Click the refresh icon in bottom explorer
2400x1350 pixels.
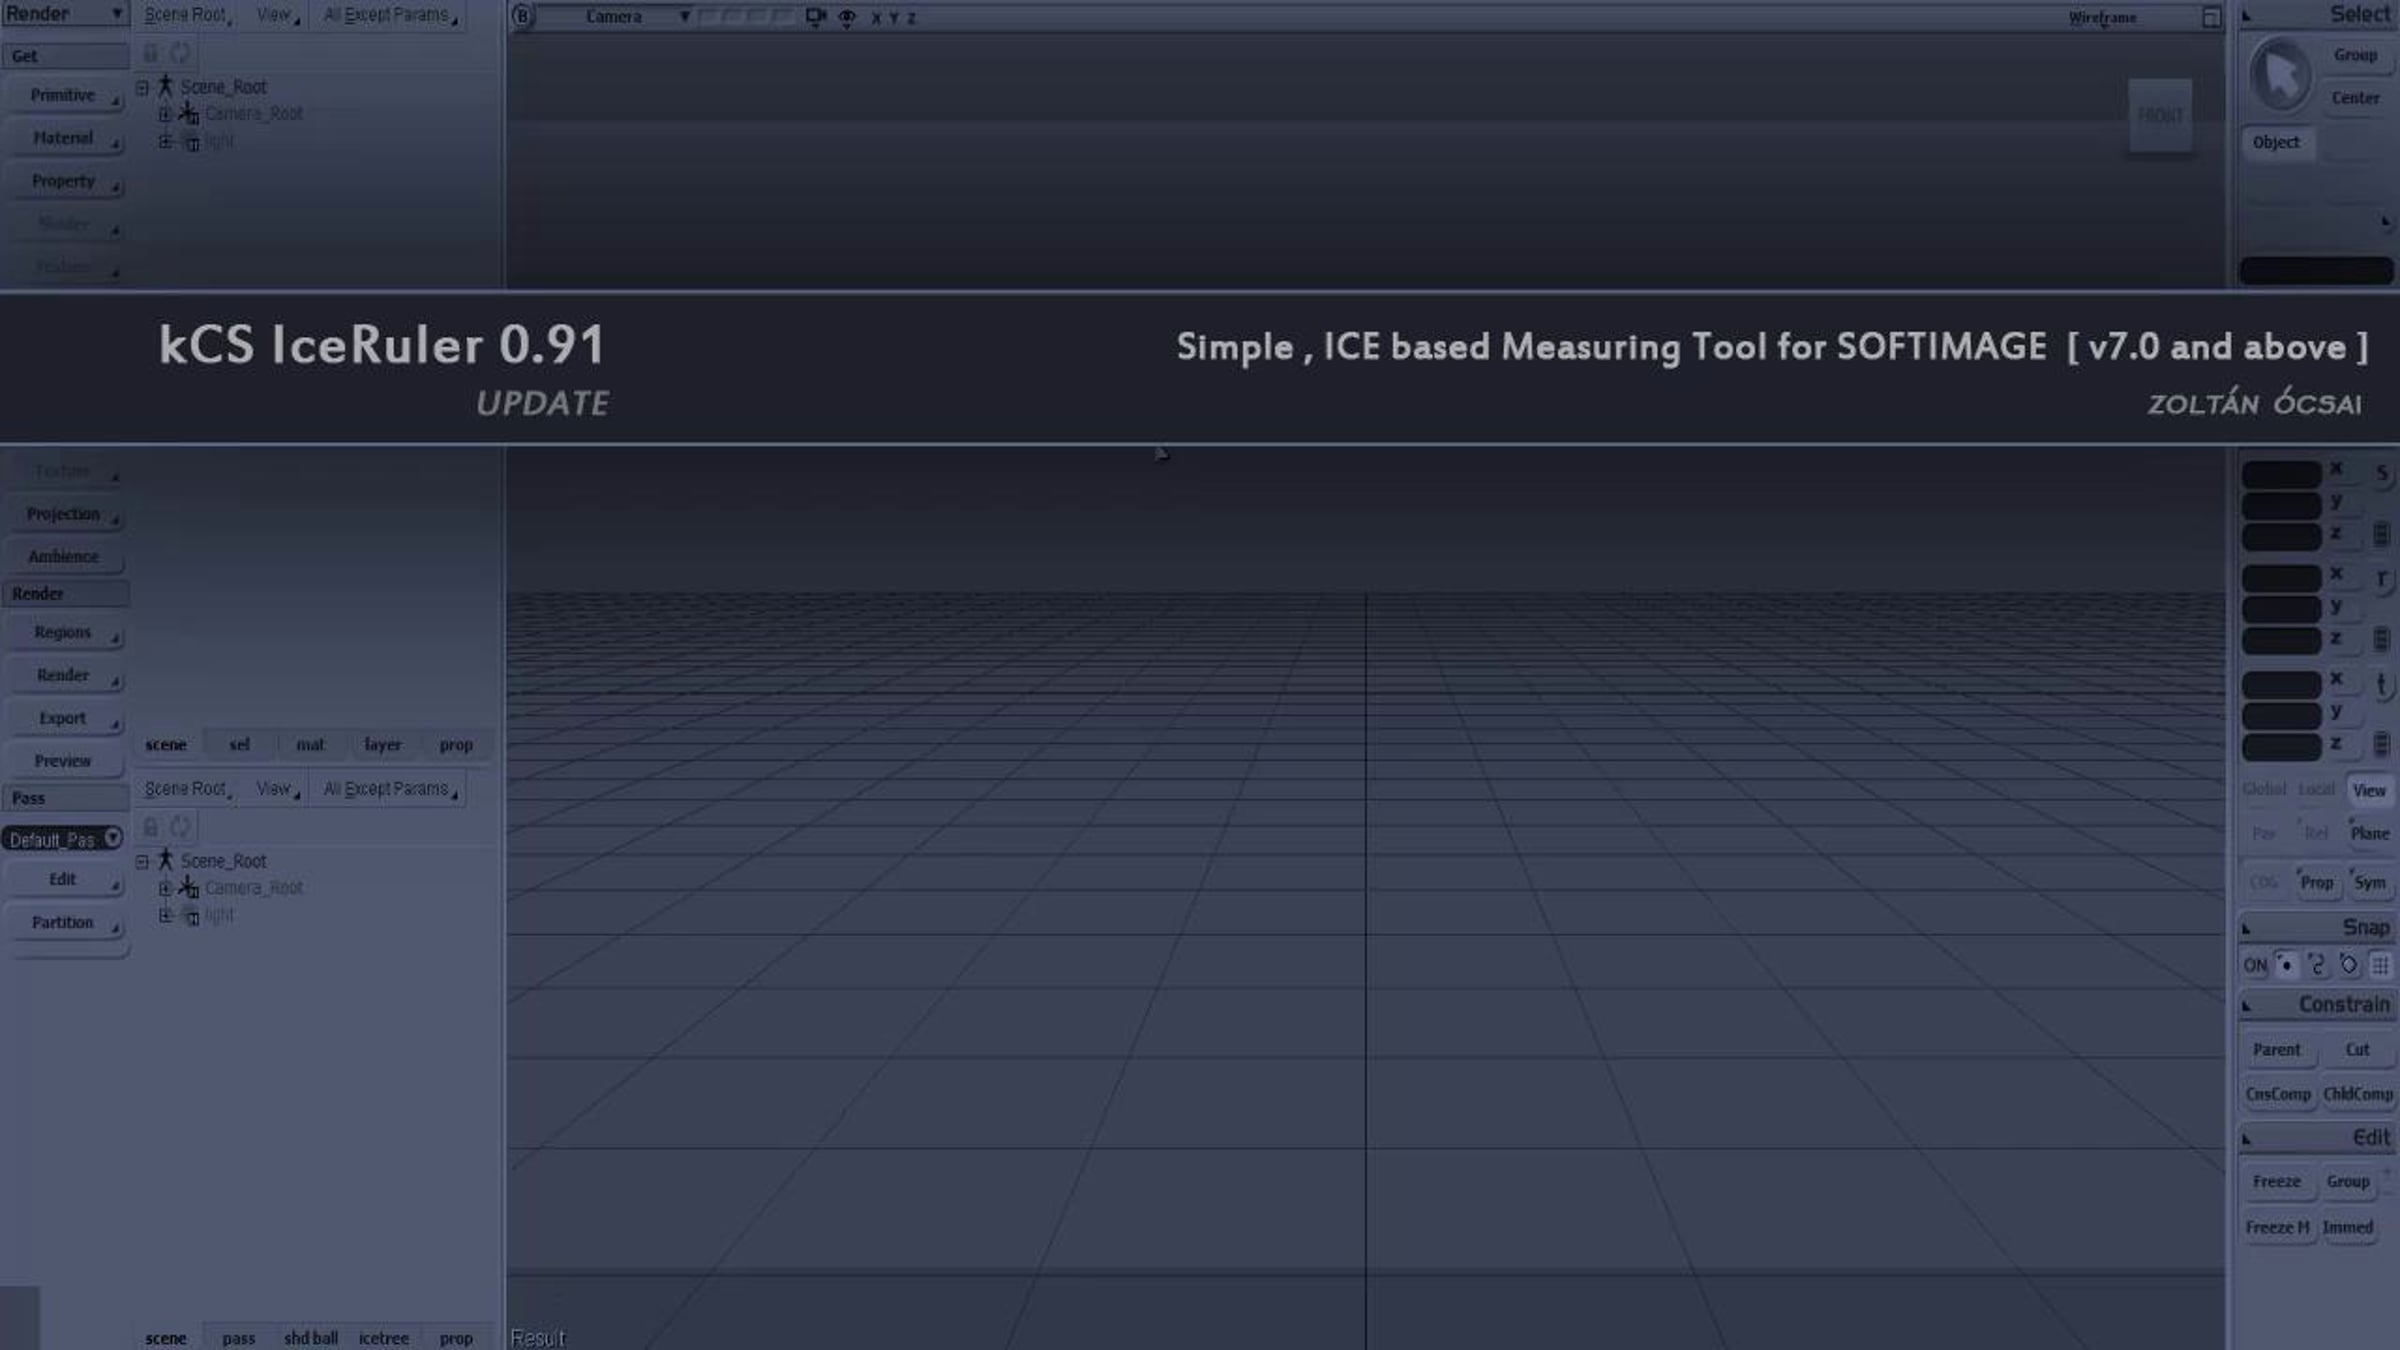point(180,826)
